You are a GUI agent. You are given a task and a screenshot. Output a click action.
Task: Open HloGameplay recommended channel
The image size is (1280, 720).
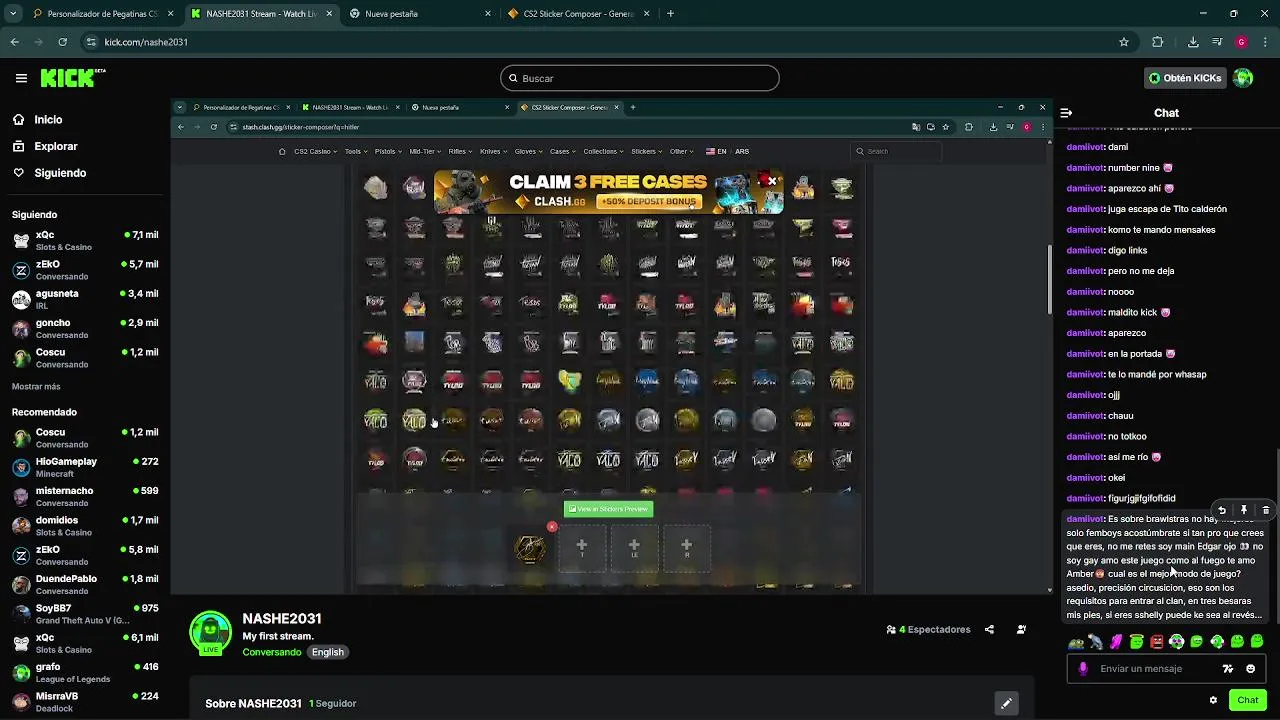[85, 467]
